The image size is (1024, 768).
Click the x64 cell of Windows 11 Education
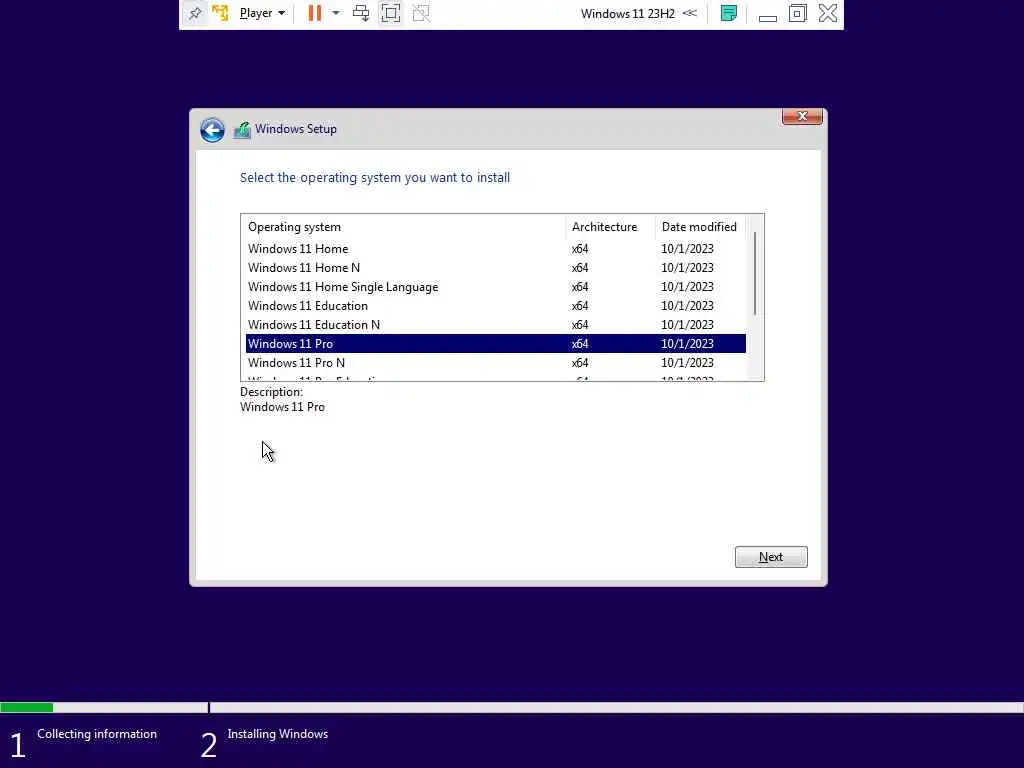point(580,306)
